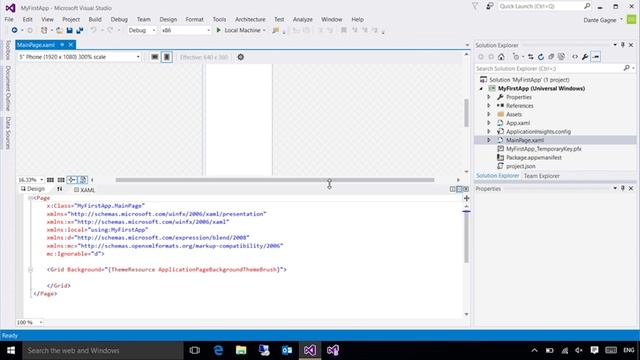The height and width of the screenshot is (360, 640).
Task: Click search magnifier in Solution Explorer
Action: [627, 68]
